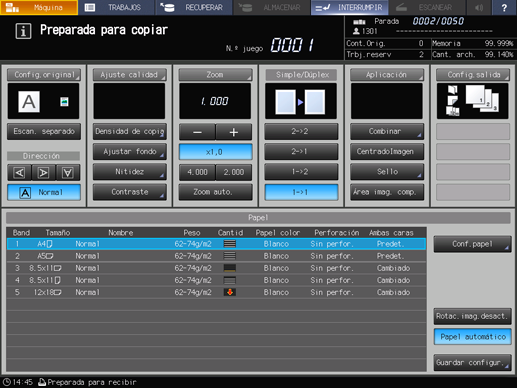Select the upside-down direction icon

pyautogui.click(x=68, y=173)
